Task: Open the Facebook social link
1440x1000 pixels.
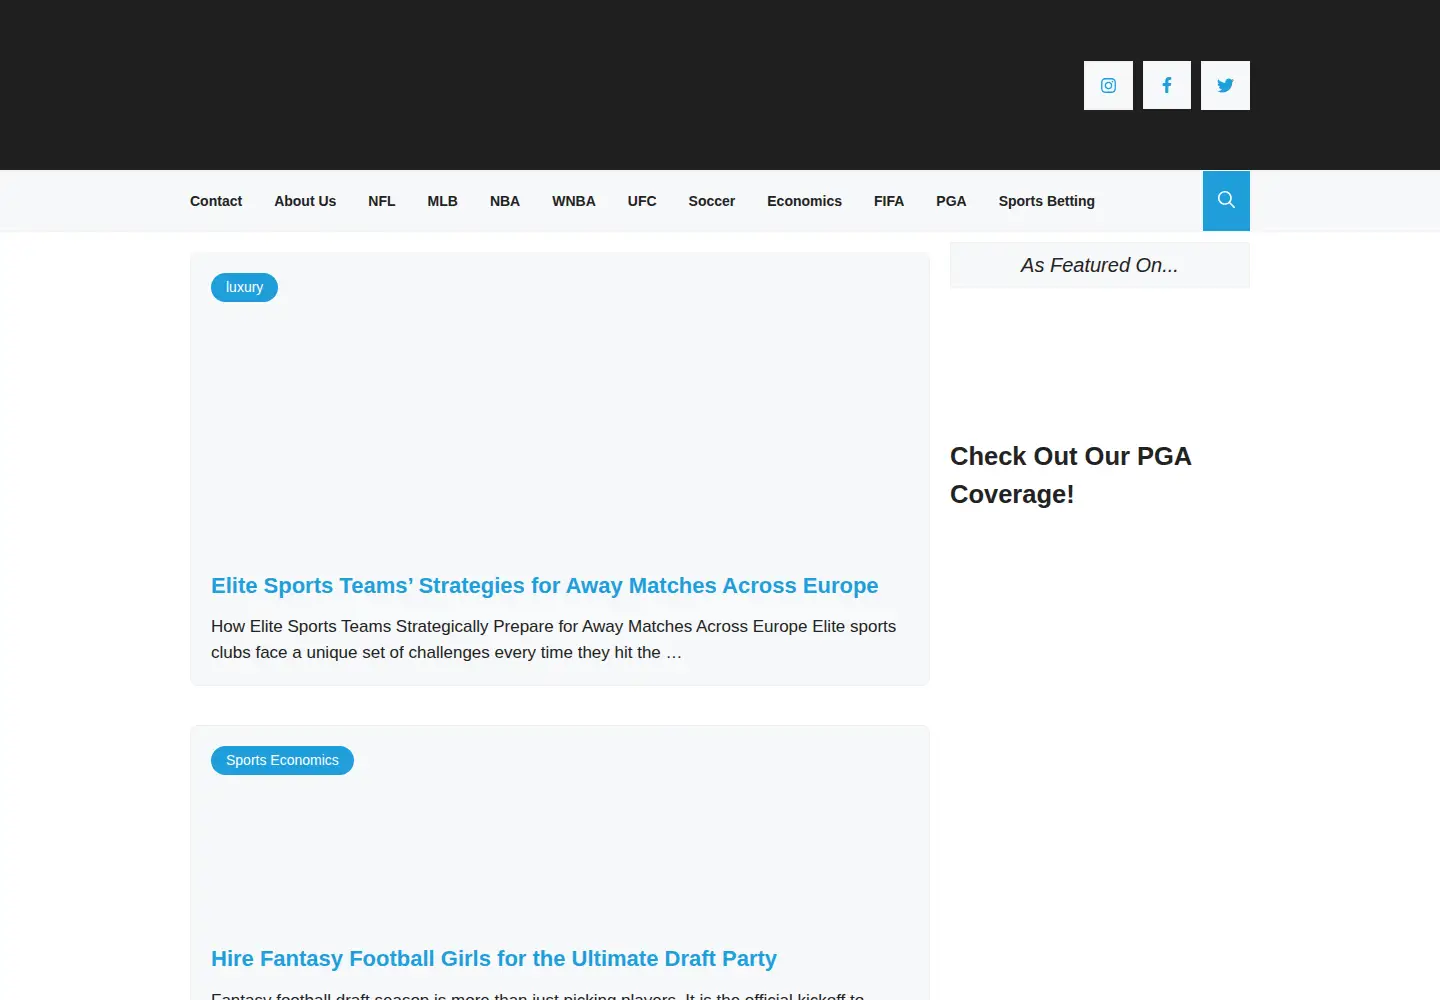Action: tap(1167, 86)
